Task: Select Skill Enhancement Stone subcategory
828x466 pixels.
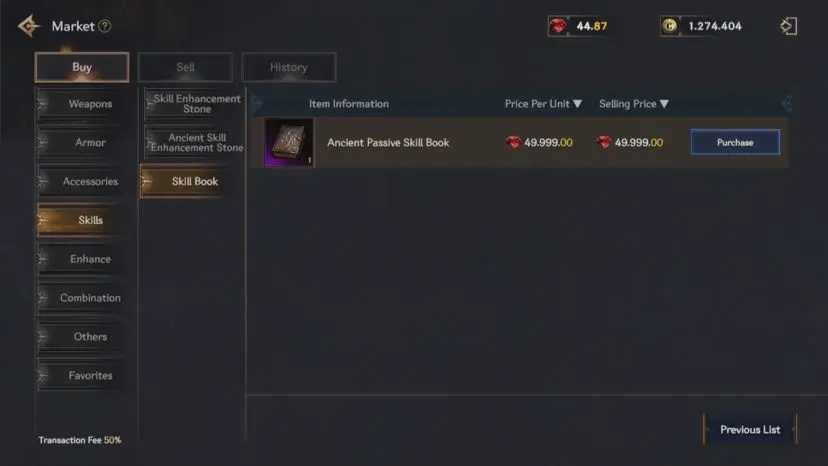Action: click(195, 104)
